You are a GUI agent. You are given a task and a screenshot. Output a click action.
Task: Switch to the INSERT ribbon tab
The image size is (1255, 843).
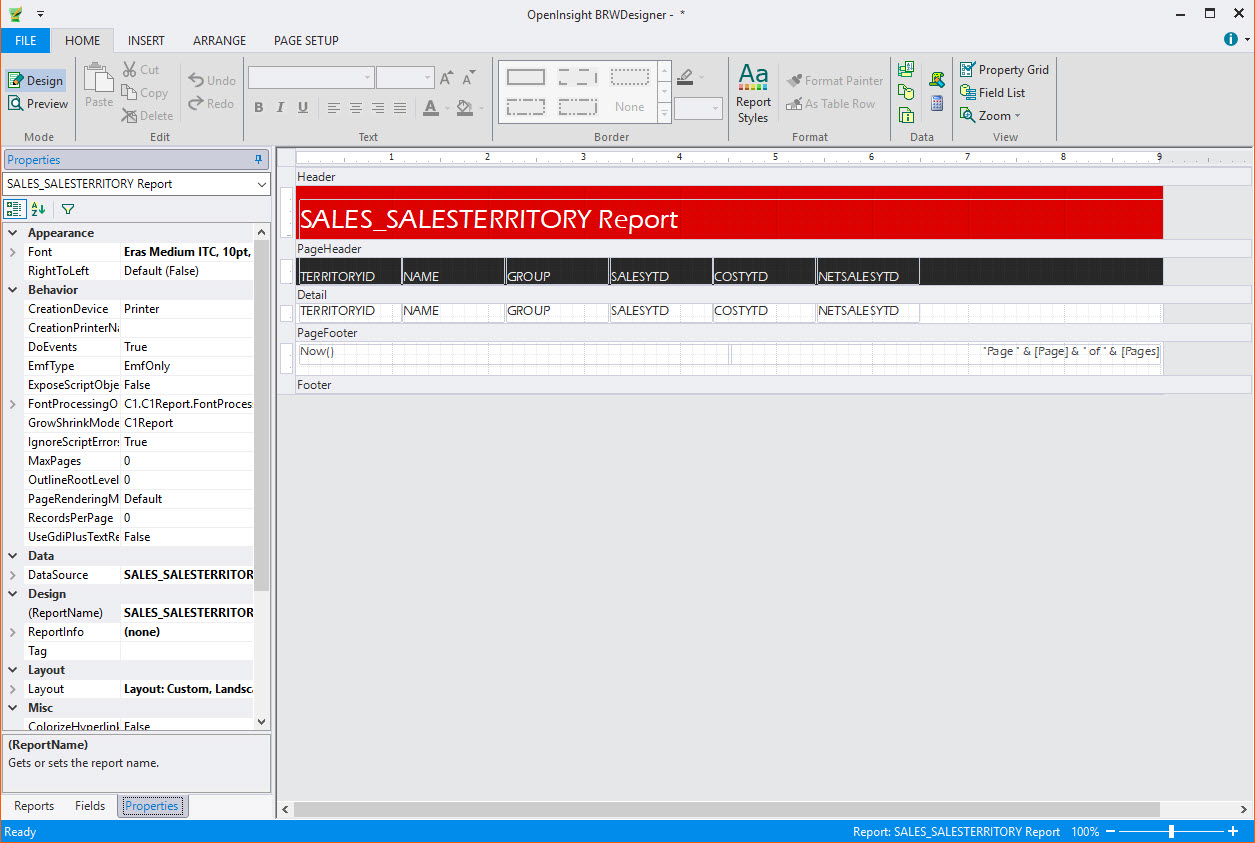click(146, 41)
